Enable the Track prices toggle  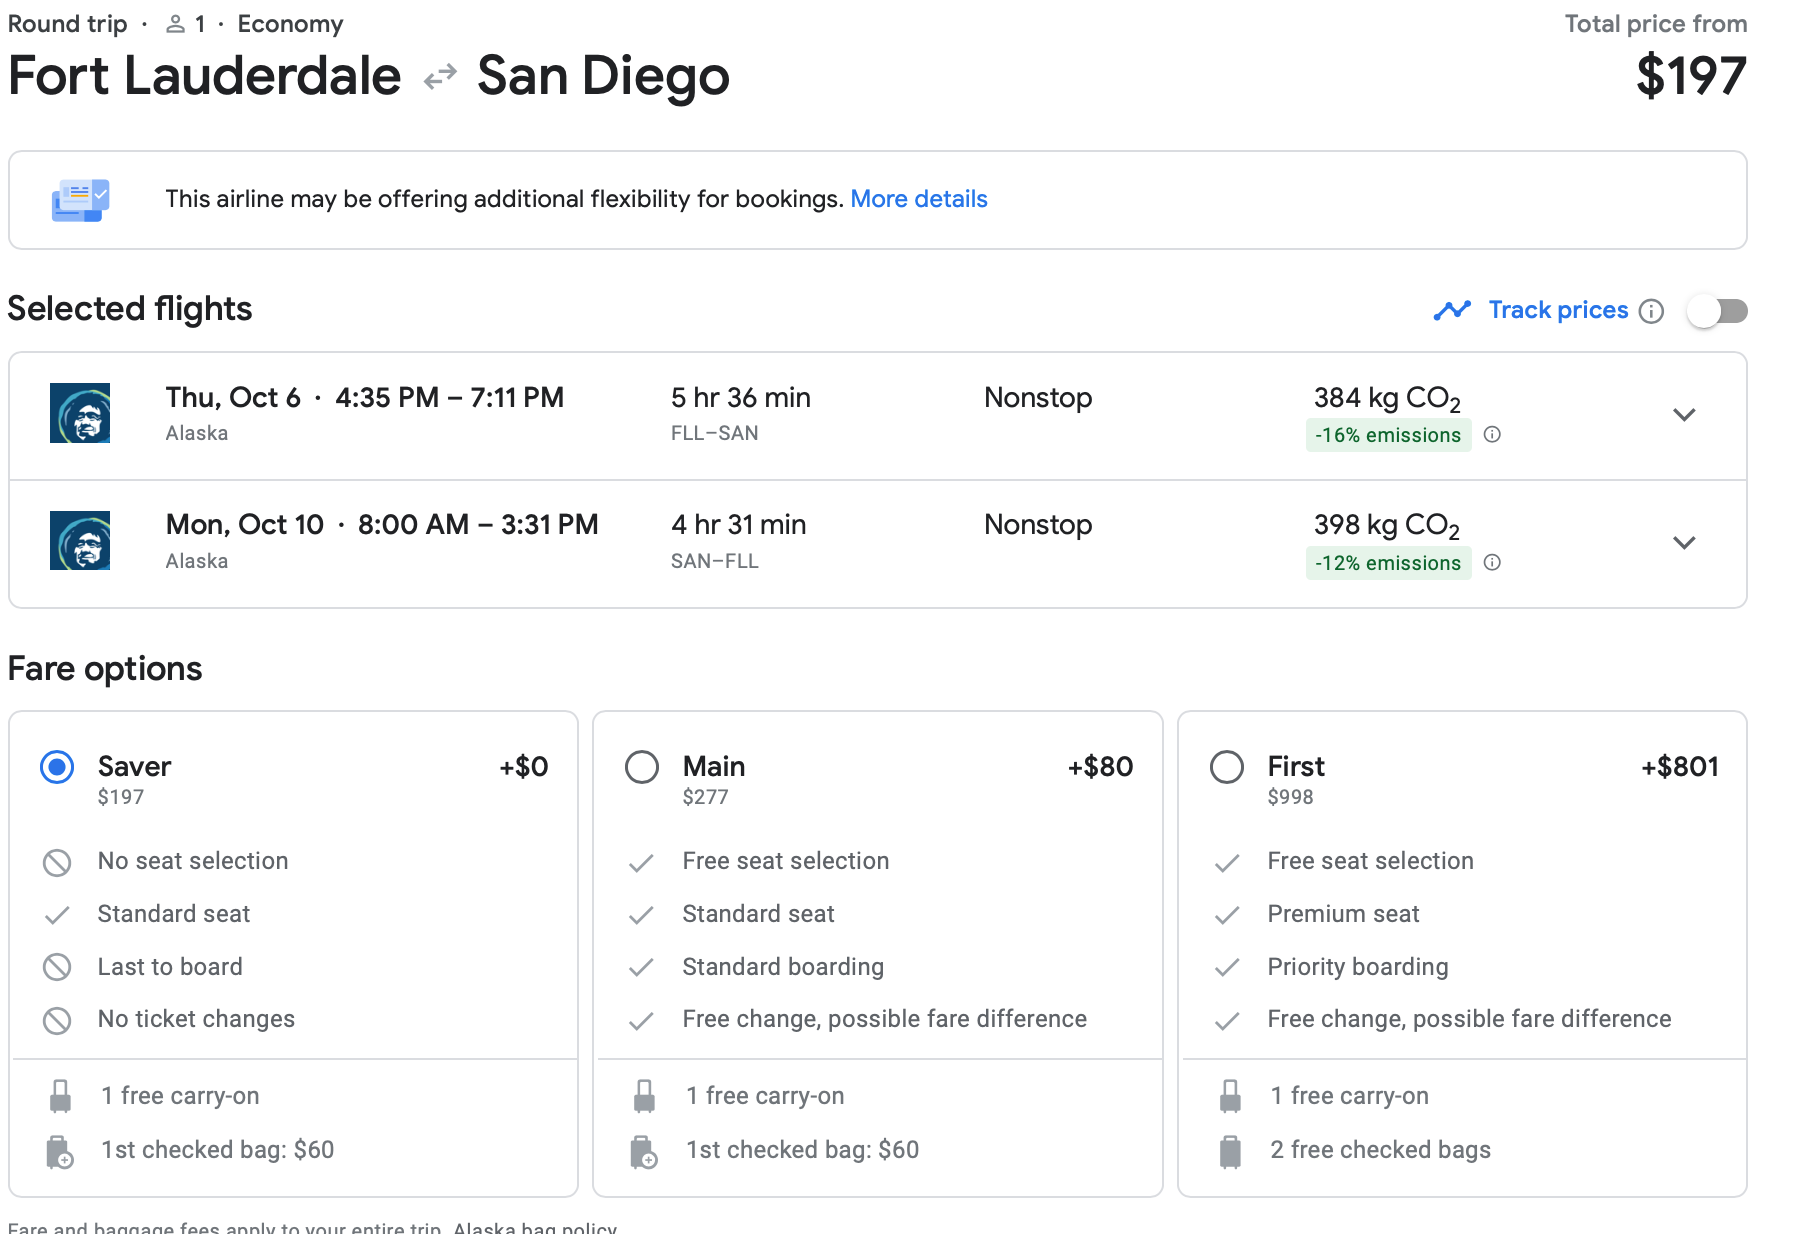(1717, 311)
